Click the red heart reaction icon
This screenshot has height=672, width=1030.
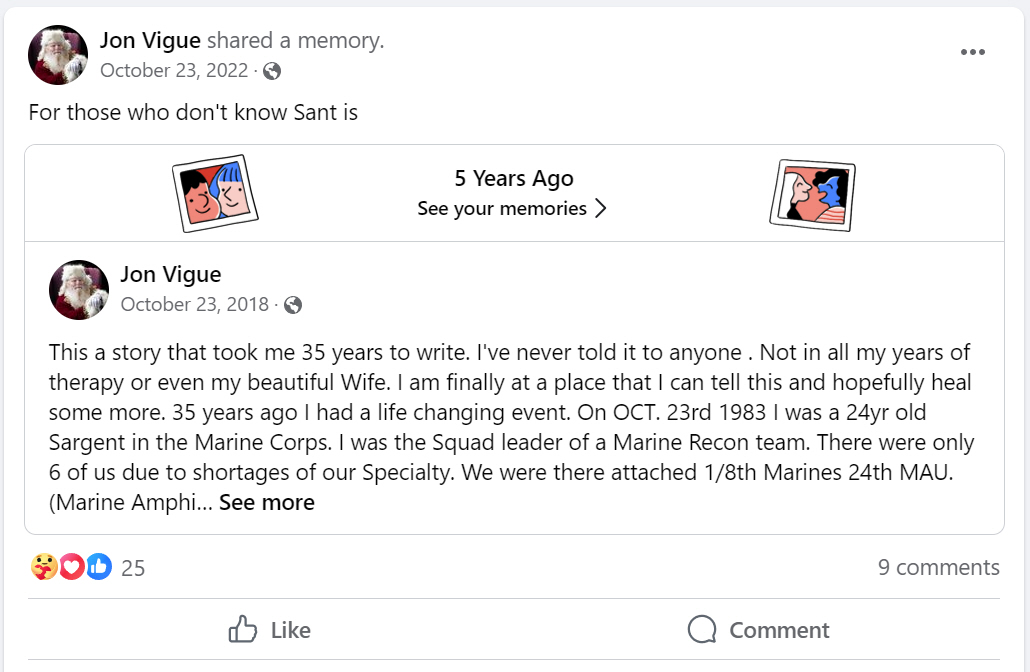(x=71, y=567)
